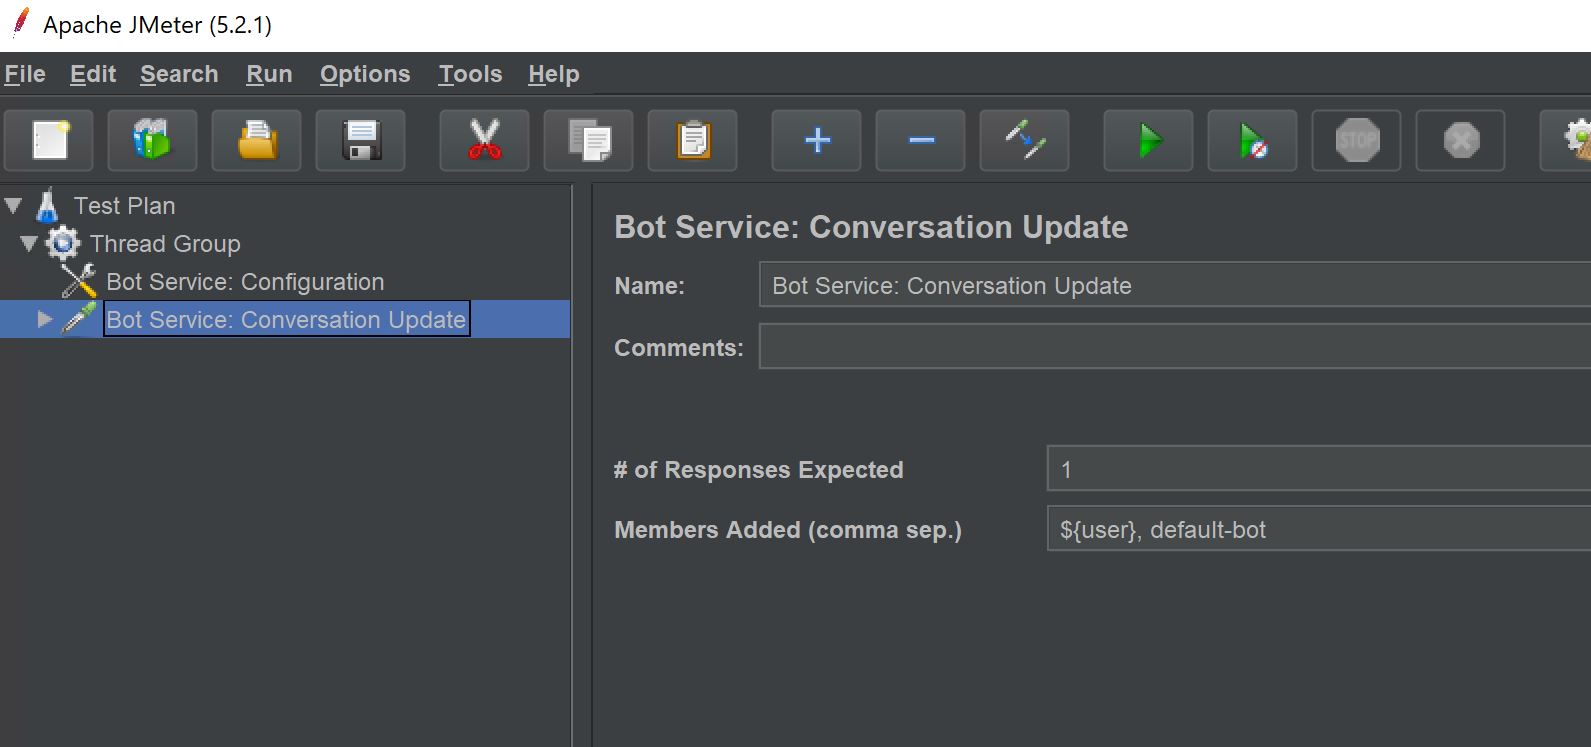Open the Tools menu

(470, 74)
